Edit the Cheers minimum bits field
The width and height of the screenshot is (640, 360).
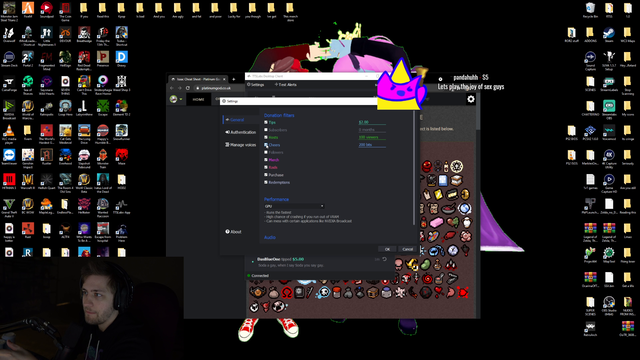[372, 144]
